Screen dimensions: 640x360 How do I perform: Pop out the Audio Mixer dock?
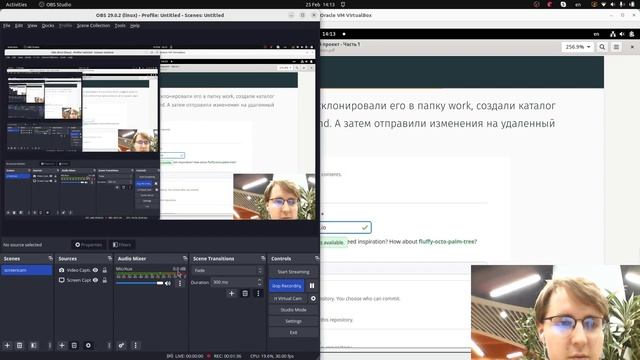[185, 258]
